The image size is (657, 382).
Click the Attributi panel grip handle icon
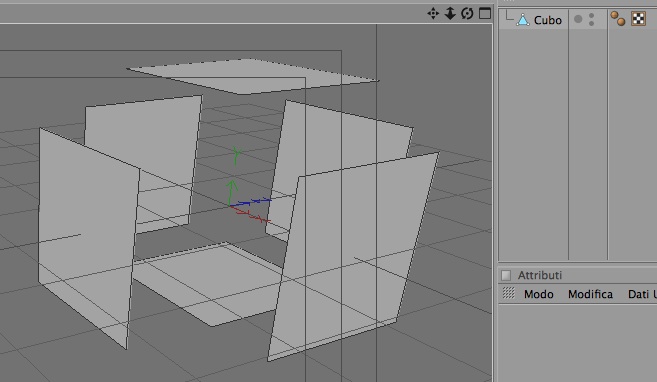[508, 293]
